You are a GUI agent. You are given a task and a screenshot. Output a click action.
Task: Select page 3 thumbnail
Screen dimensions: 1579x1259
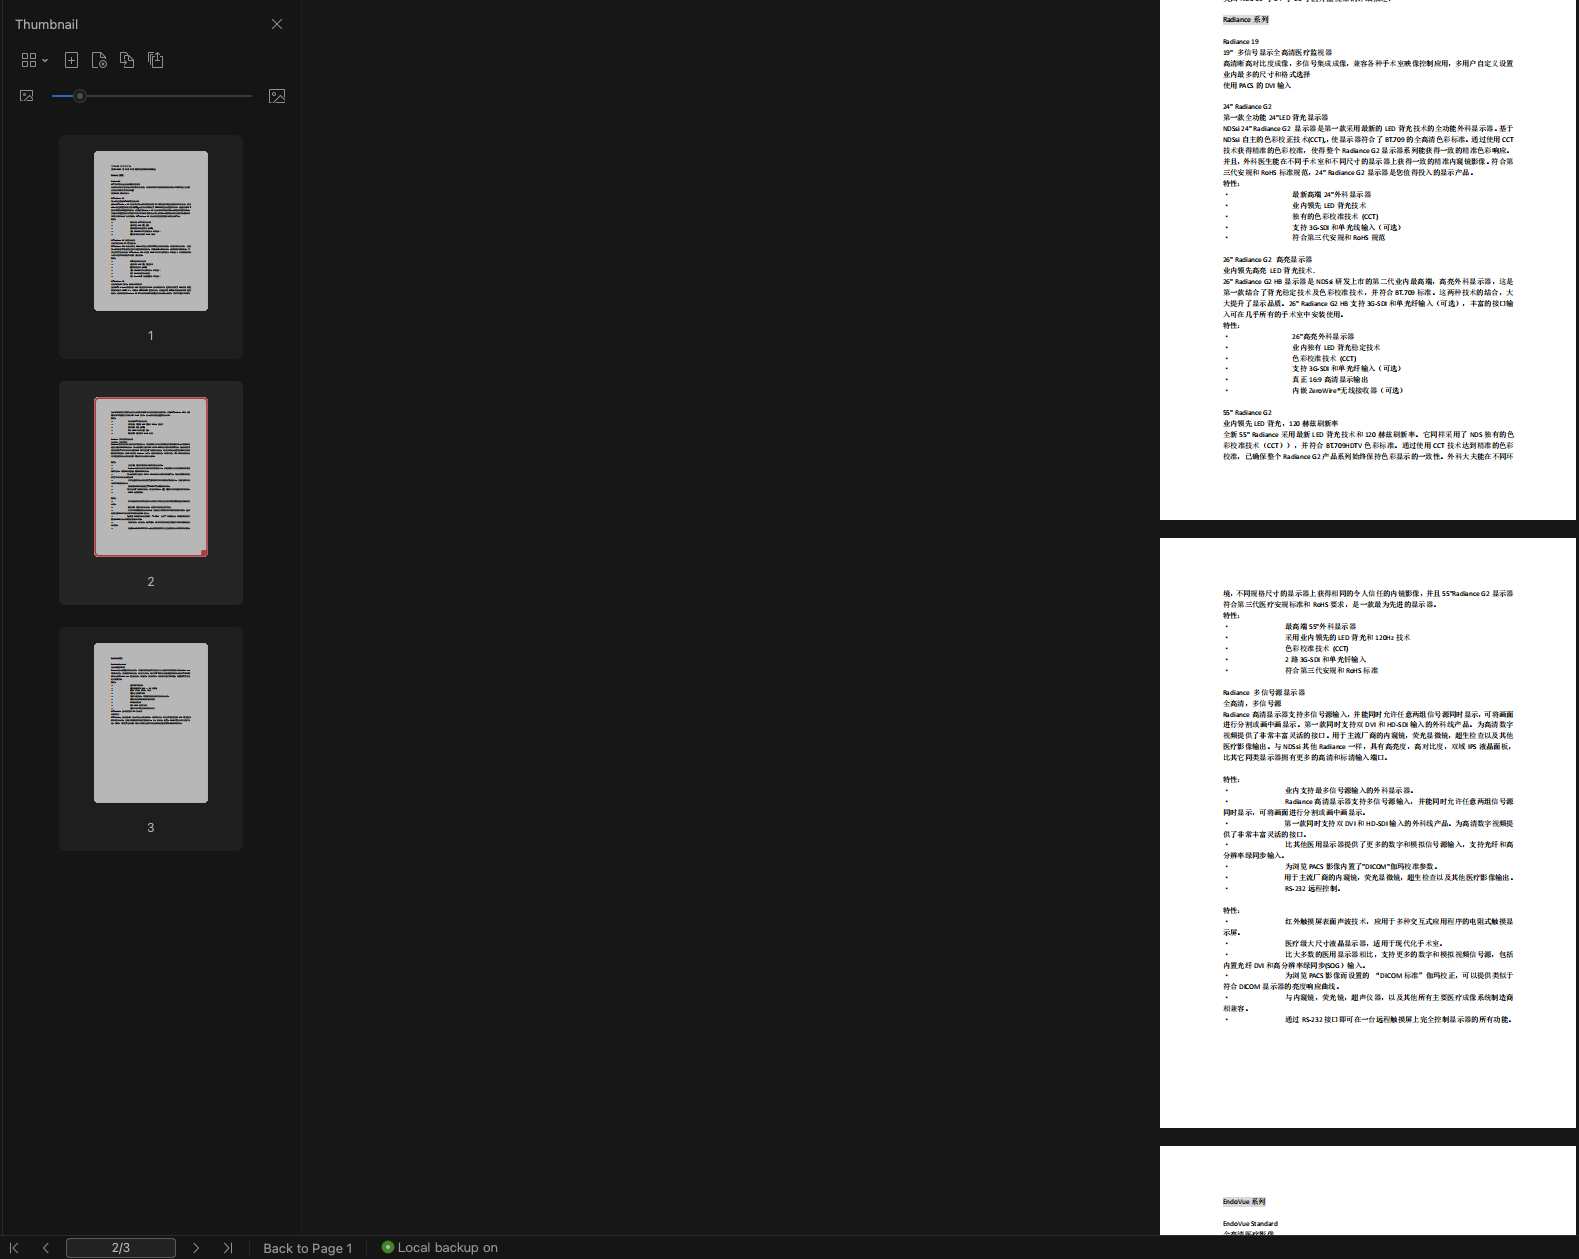[151, 723]
